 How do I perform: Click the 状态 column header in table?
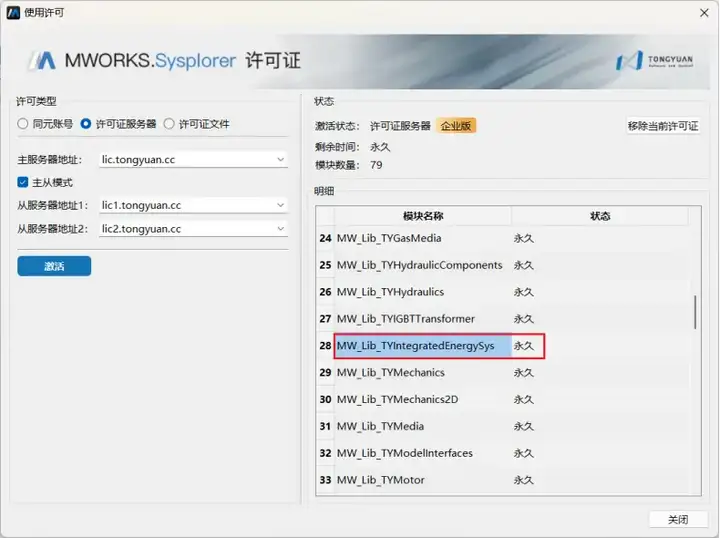tap(600, 216)
